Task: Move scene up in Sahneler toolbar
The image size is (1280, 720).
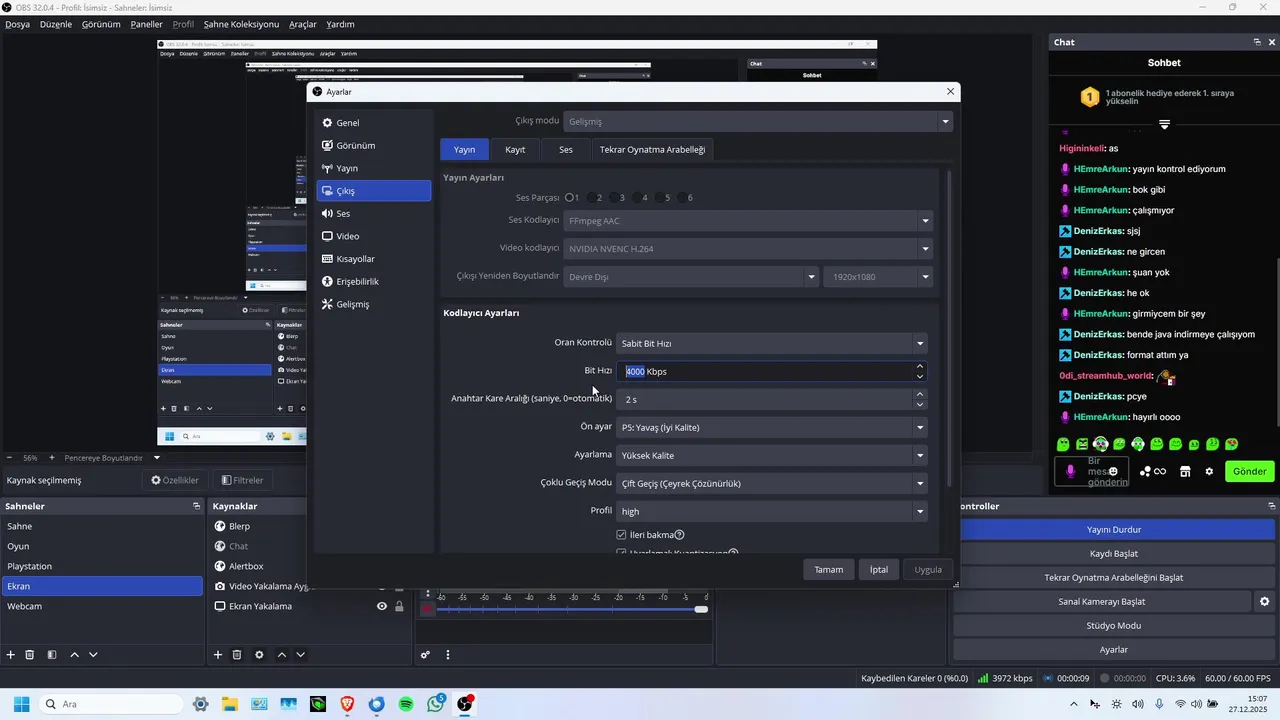Action: pos(74,655)
